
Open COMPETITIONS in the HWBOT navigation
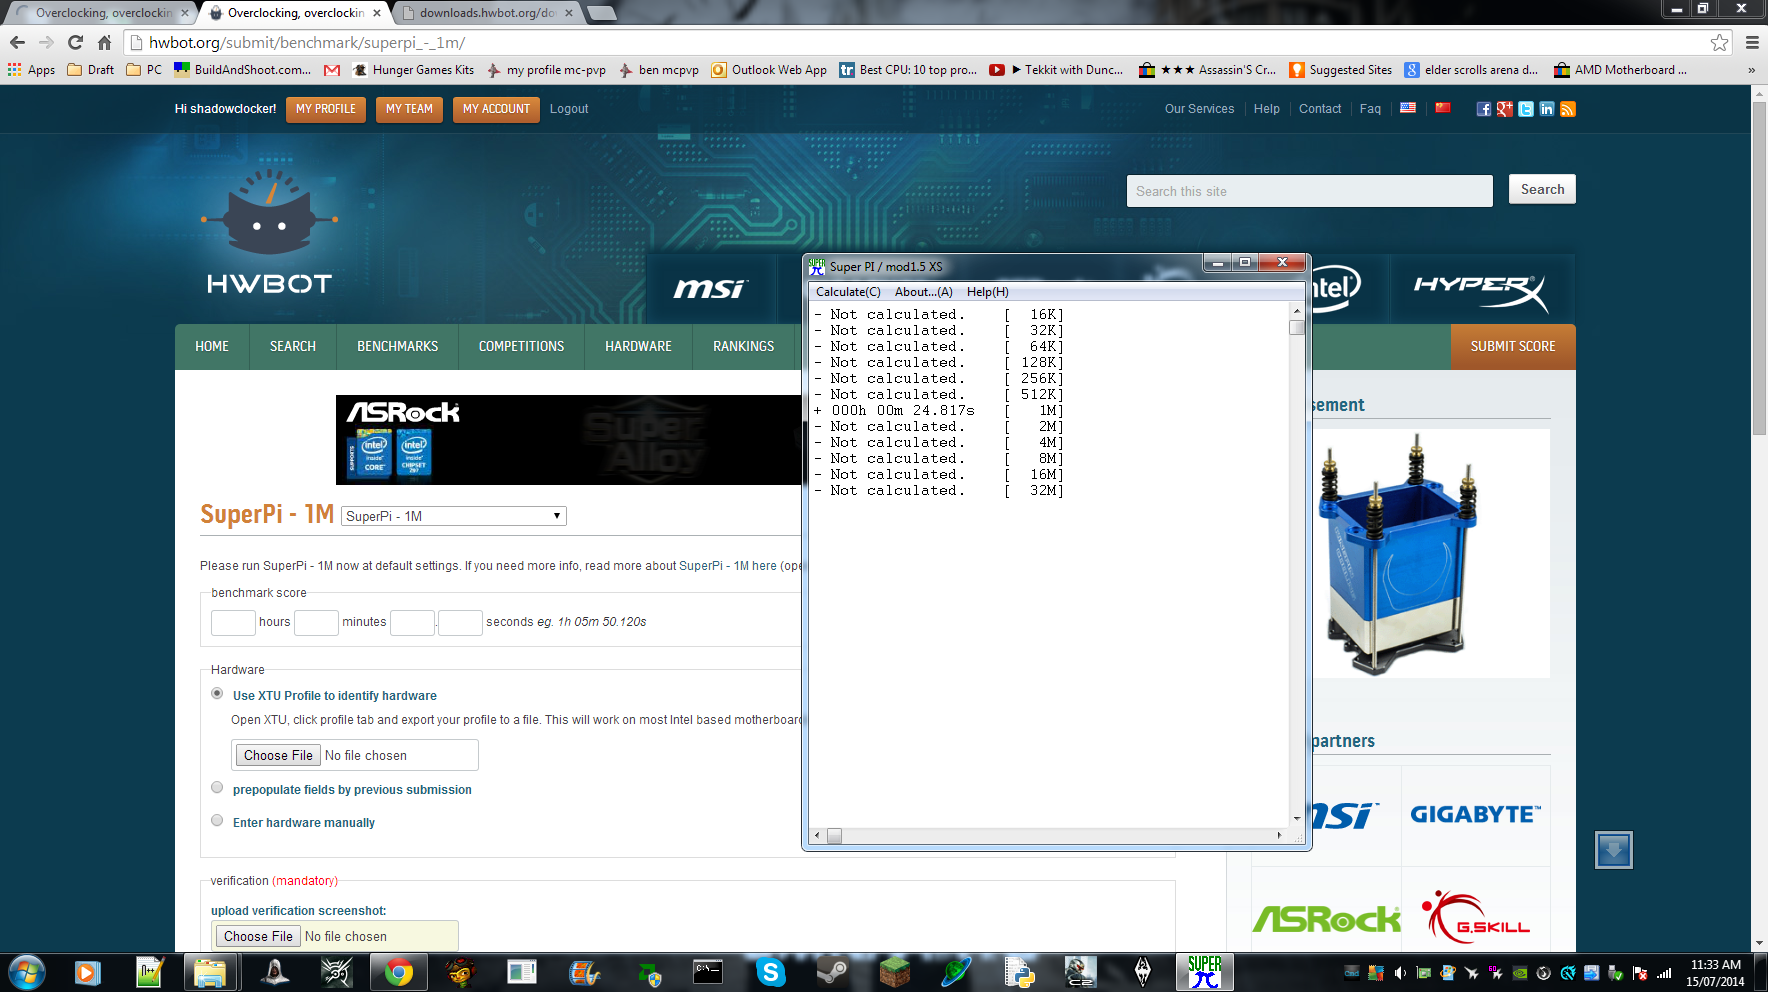pos(521,347)
